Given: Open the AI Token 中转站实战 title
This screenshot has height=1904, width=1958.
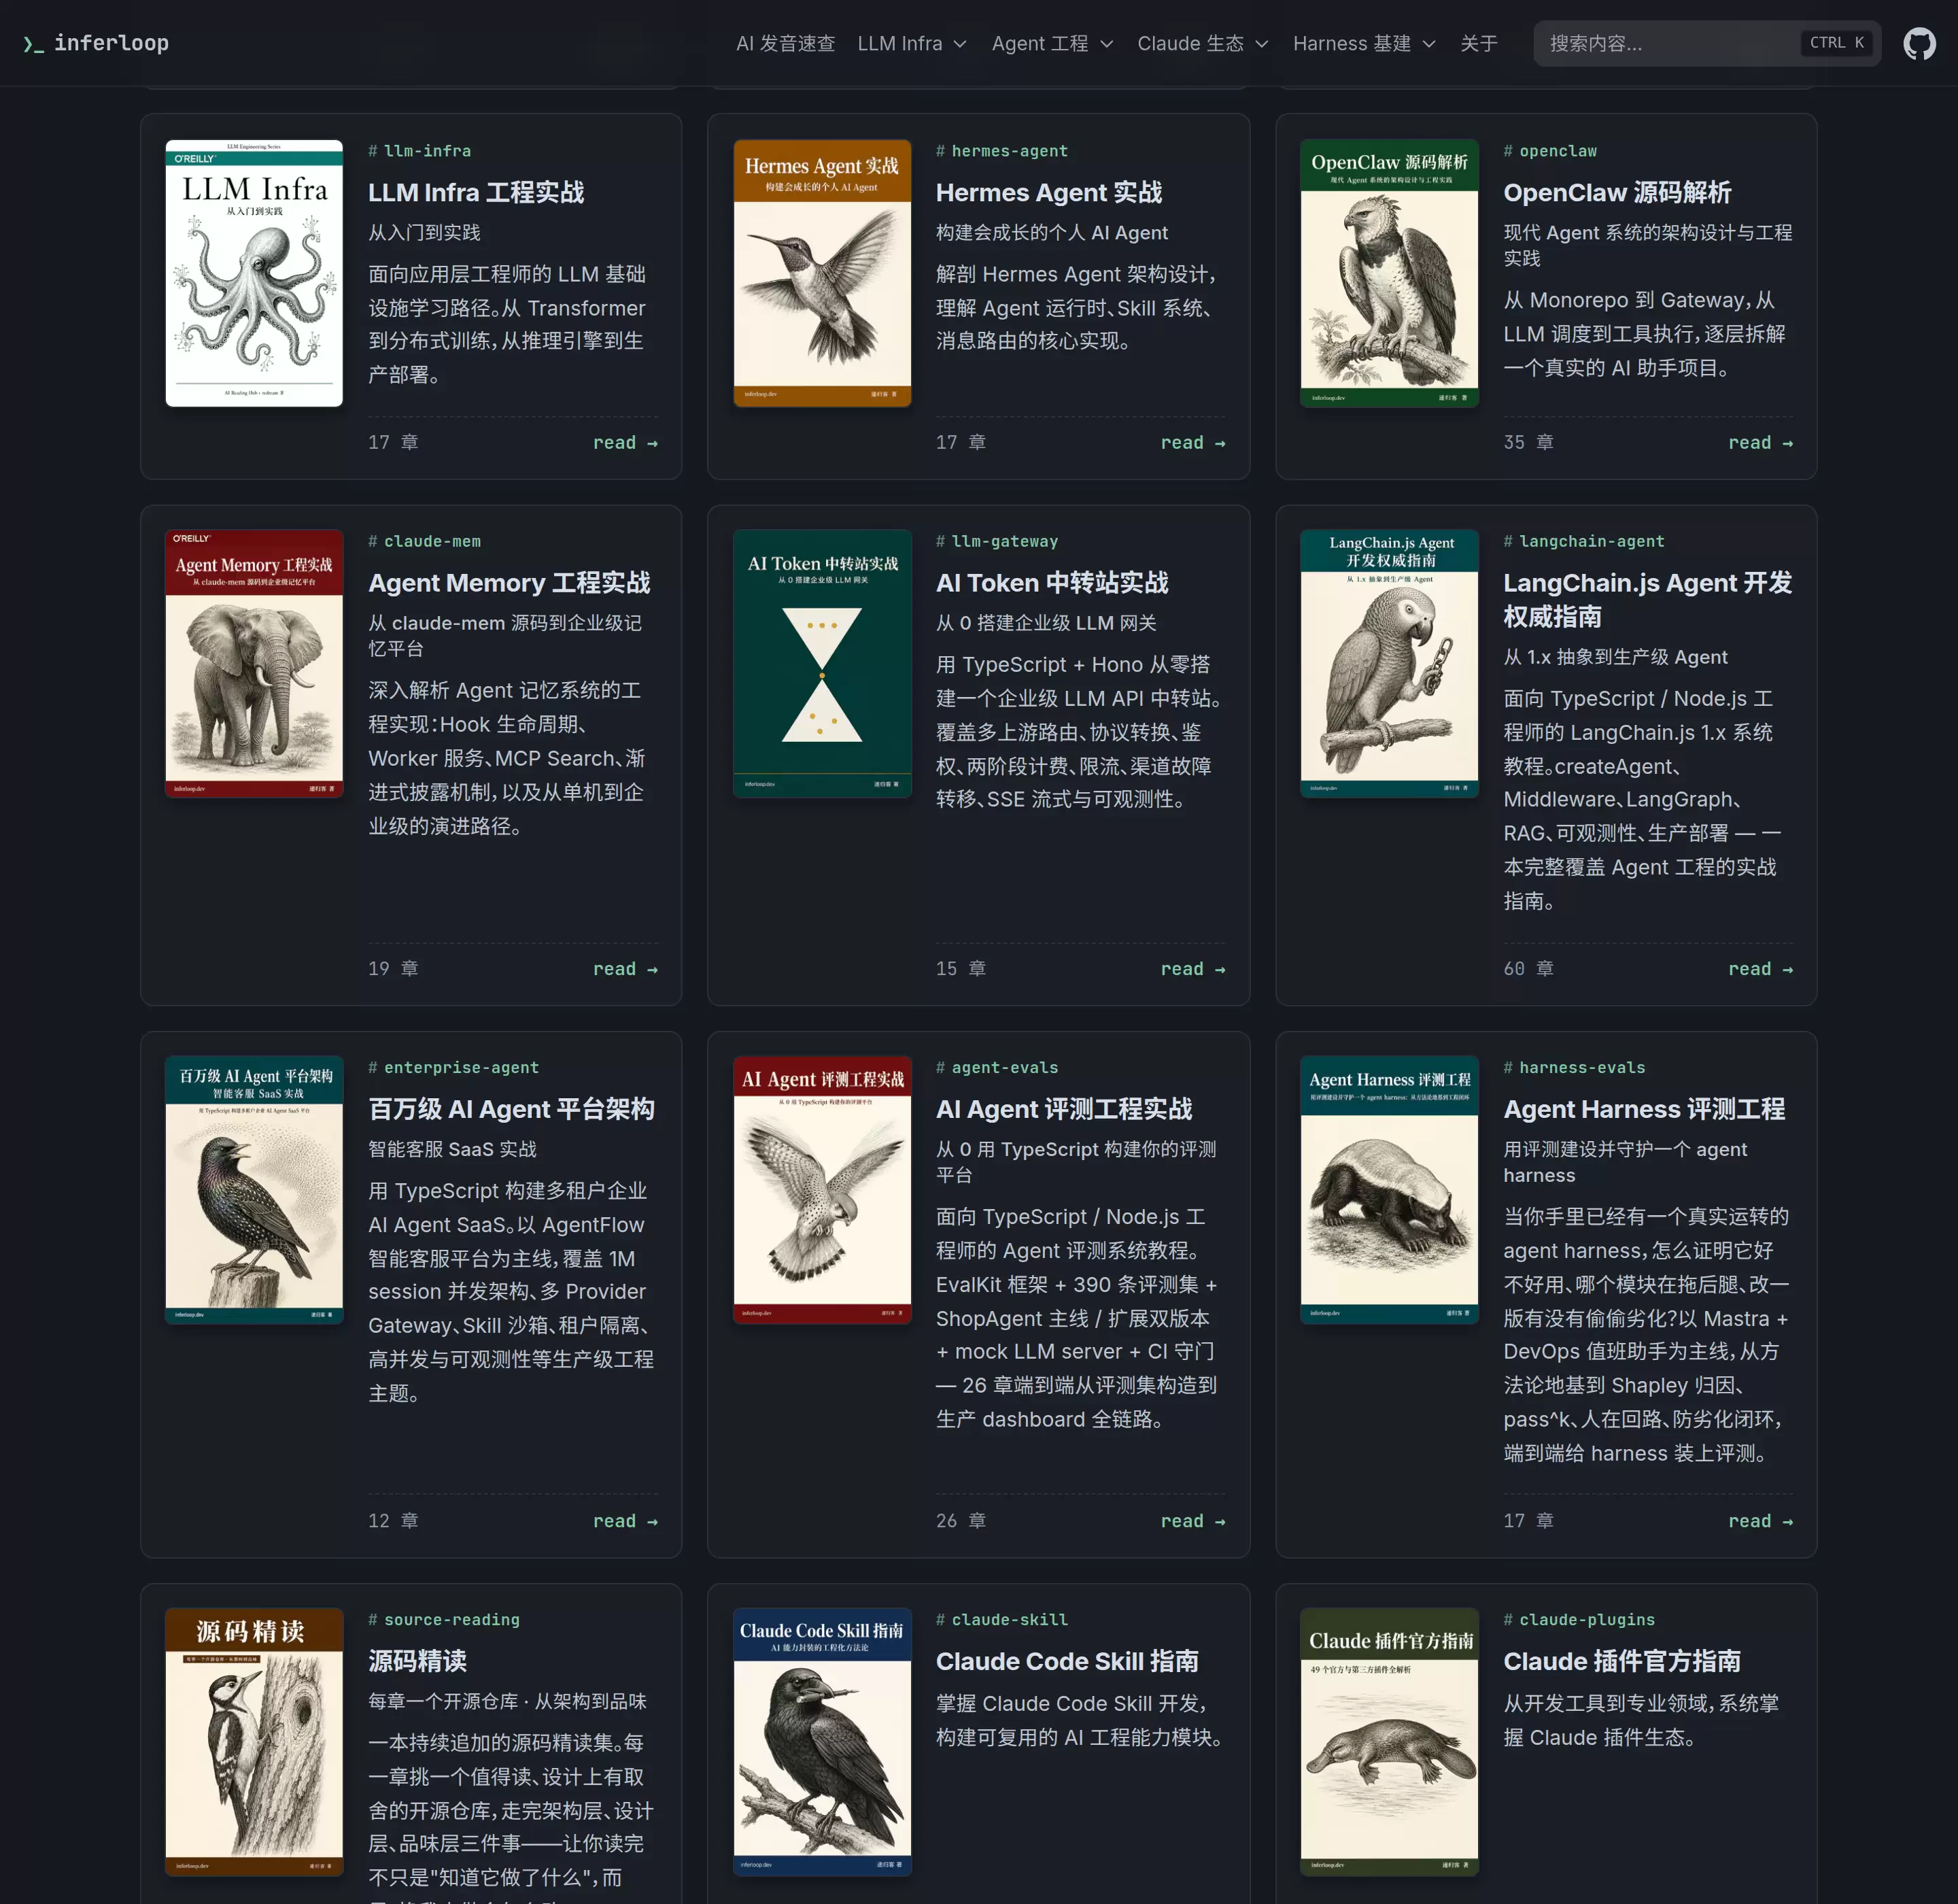Looking at the screenshot, I should tap(1052, 582).
